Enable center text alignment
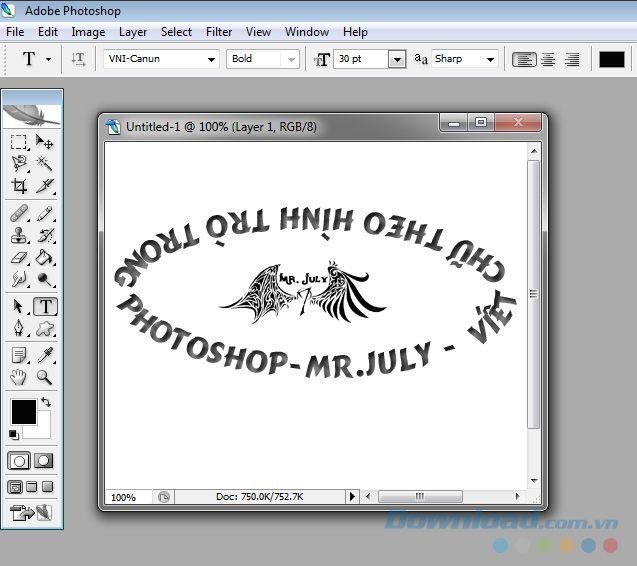This screenshot has height=566, width=637. click(x=548, y=59)
